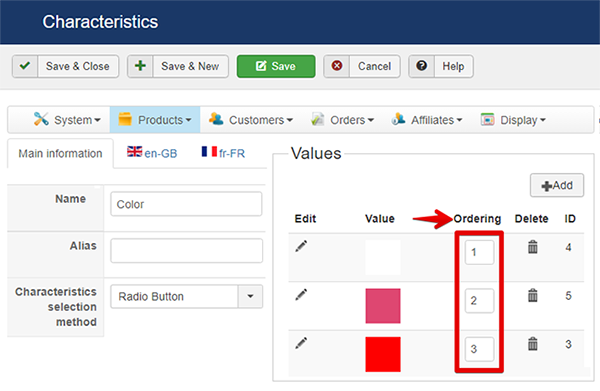
Task: Click pencil edit icon for white value
Action: click(x=301, y=246)
